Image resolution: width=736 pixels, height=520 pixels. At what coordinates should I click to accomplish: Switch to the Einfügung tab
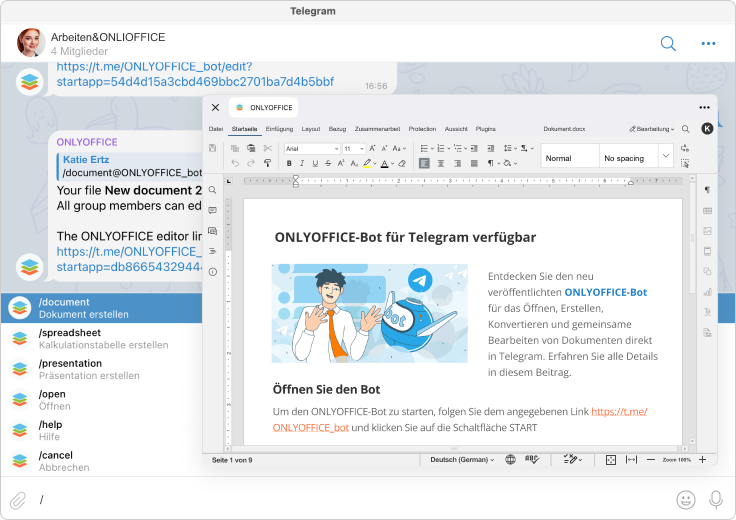[279, 129]
